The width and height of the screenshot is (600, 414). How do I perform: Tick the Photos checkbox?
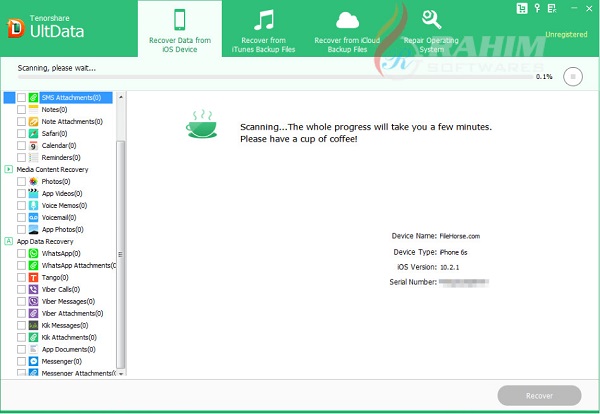[21, 181]
